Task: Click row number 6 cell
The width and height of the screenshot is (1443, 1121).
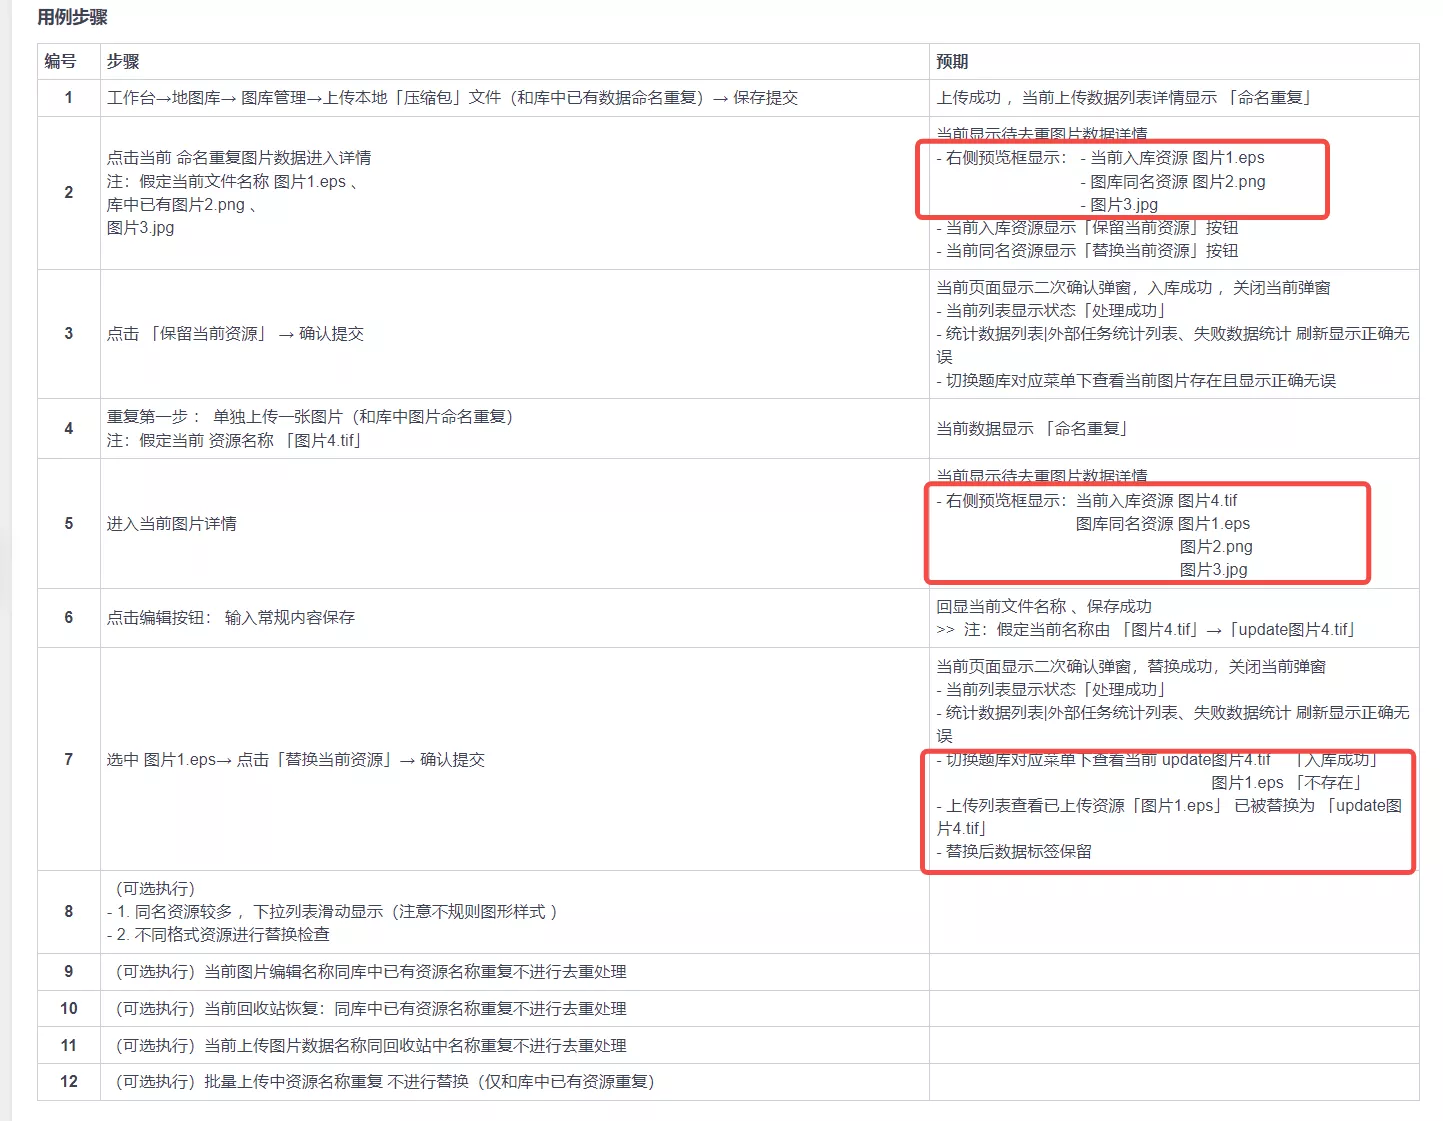Action: (68, 618)
